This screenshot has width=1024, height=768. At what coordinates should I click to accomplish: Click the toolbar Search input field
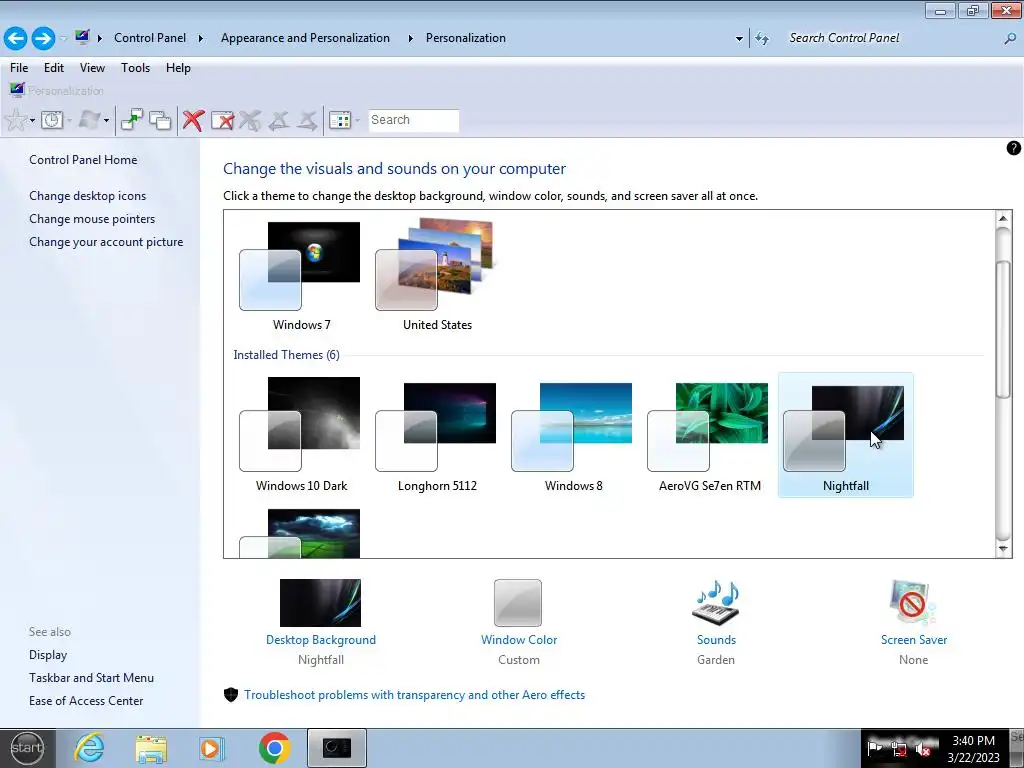tap(414, 120)
